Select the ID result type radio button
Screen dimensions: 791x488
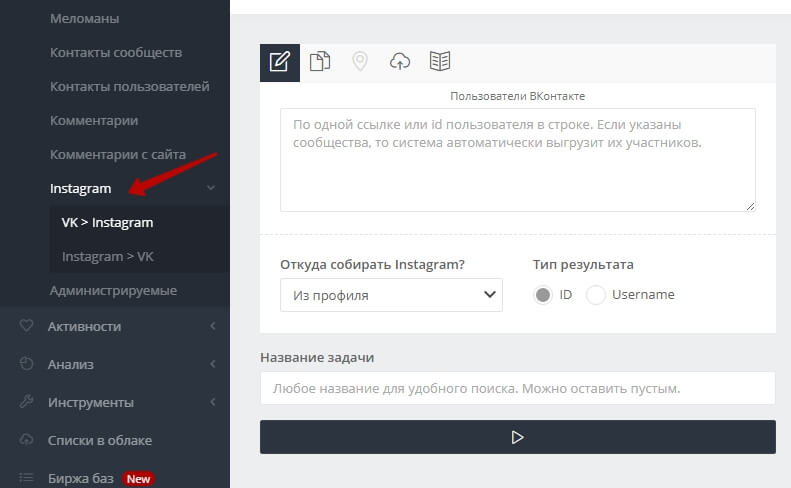pyautogui.click(x=543, y=295)
